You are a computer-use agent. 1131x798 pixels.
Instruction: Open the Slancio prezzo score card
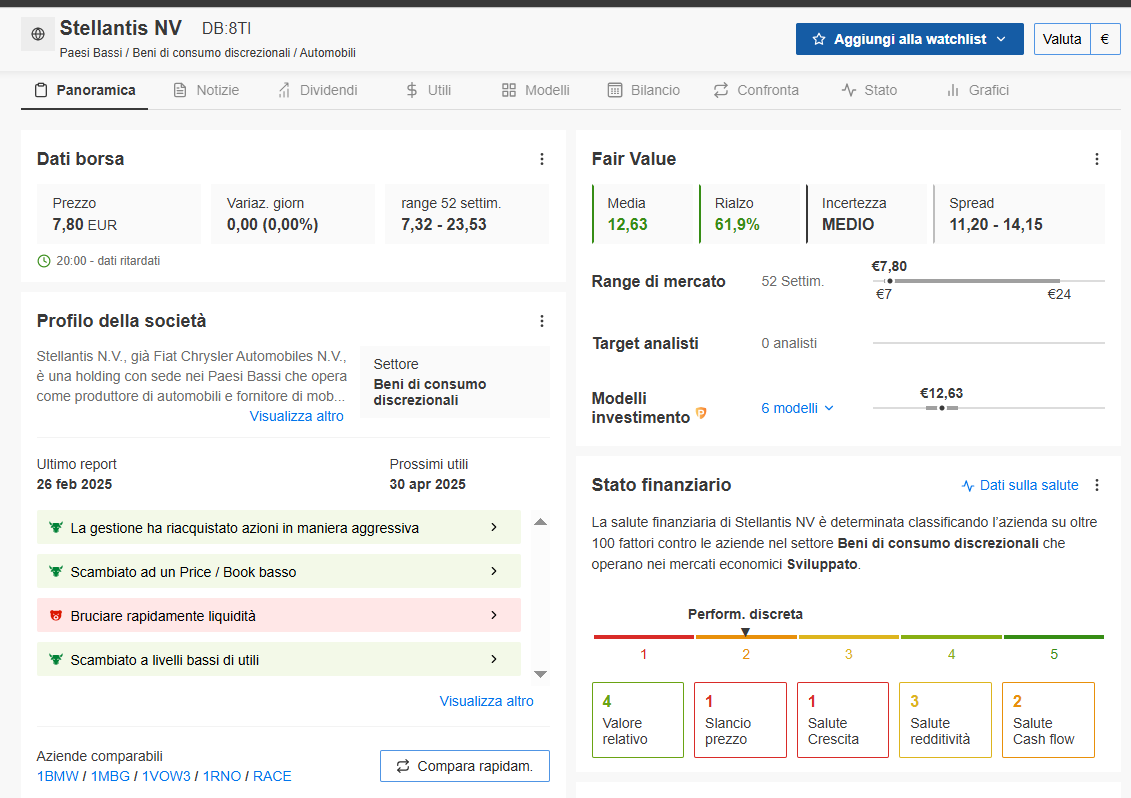coord(740,720)
